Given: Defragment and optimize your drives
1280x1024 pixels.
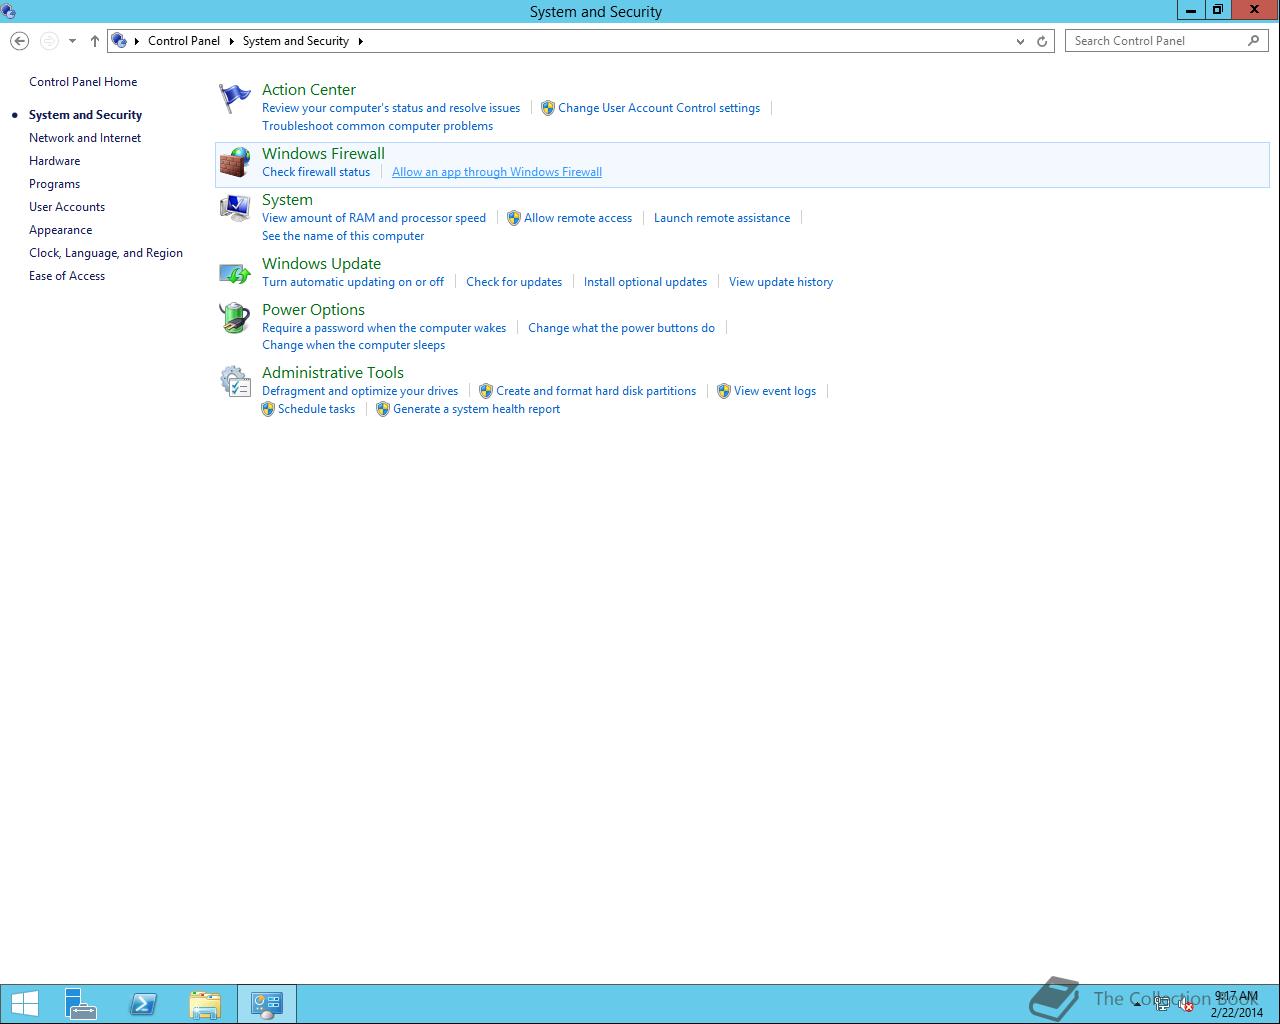Looking at the screenshot, I should [x=360, y=391].
